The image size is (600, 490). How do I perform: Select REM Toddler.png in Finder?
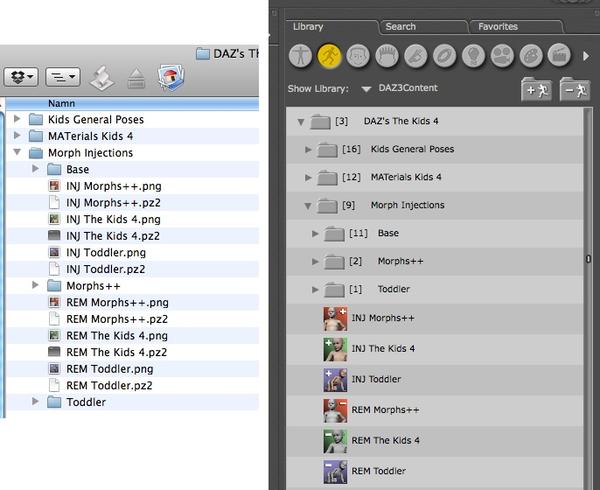(x=109, y=369)
